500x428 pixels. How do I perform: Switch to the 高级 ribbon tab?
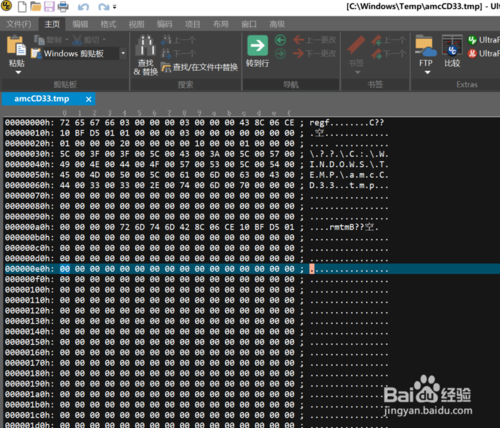tap(277, 24)
